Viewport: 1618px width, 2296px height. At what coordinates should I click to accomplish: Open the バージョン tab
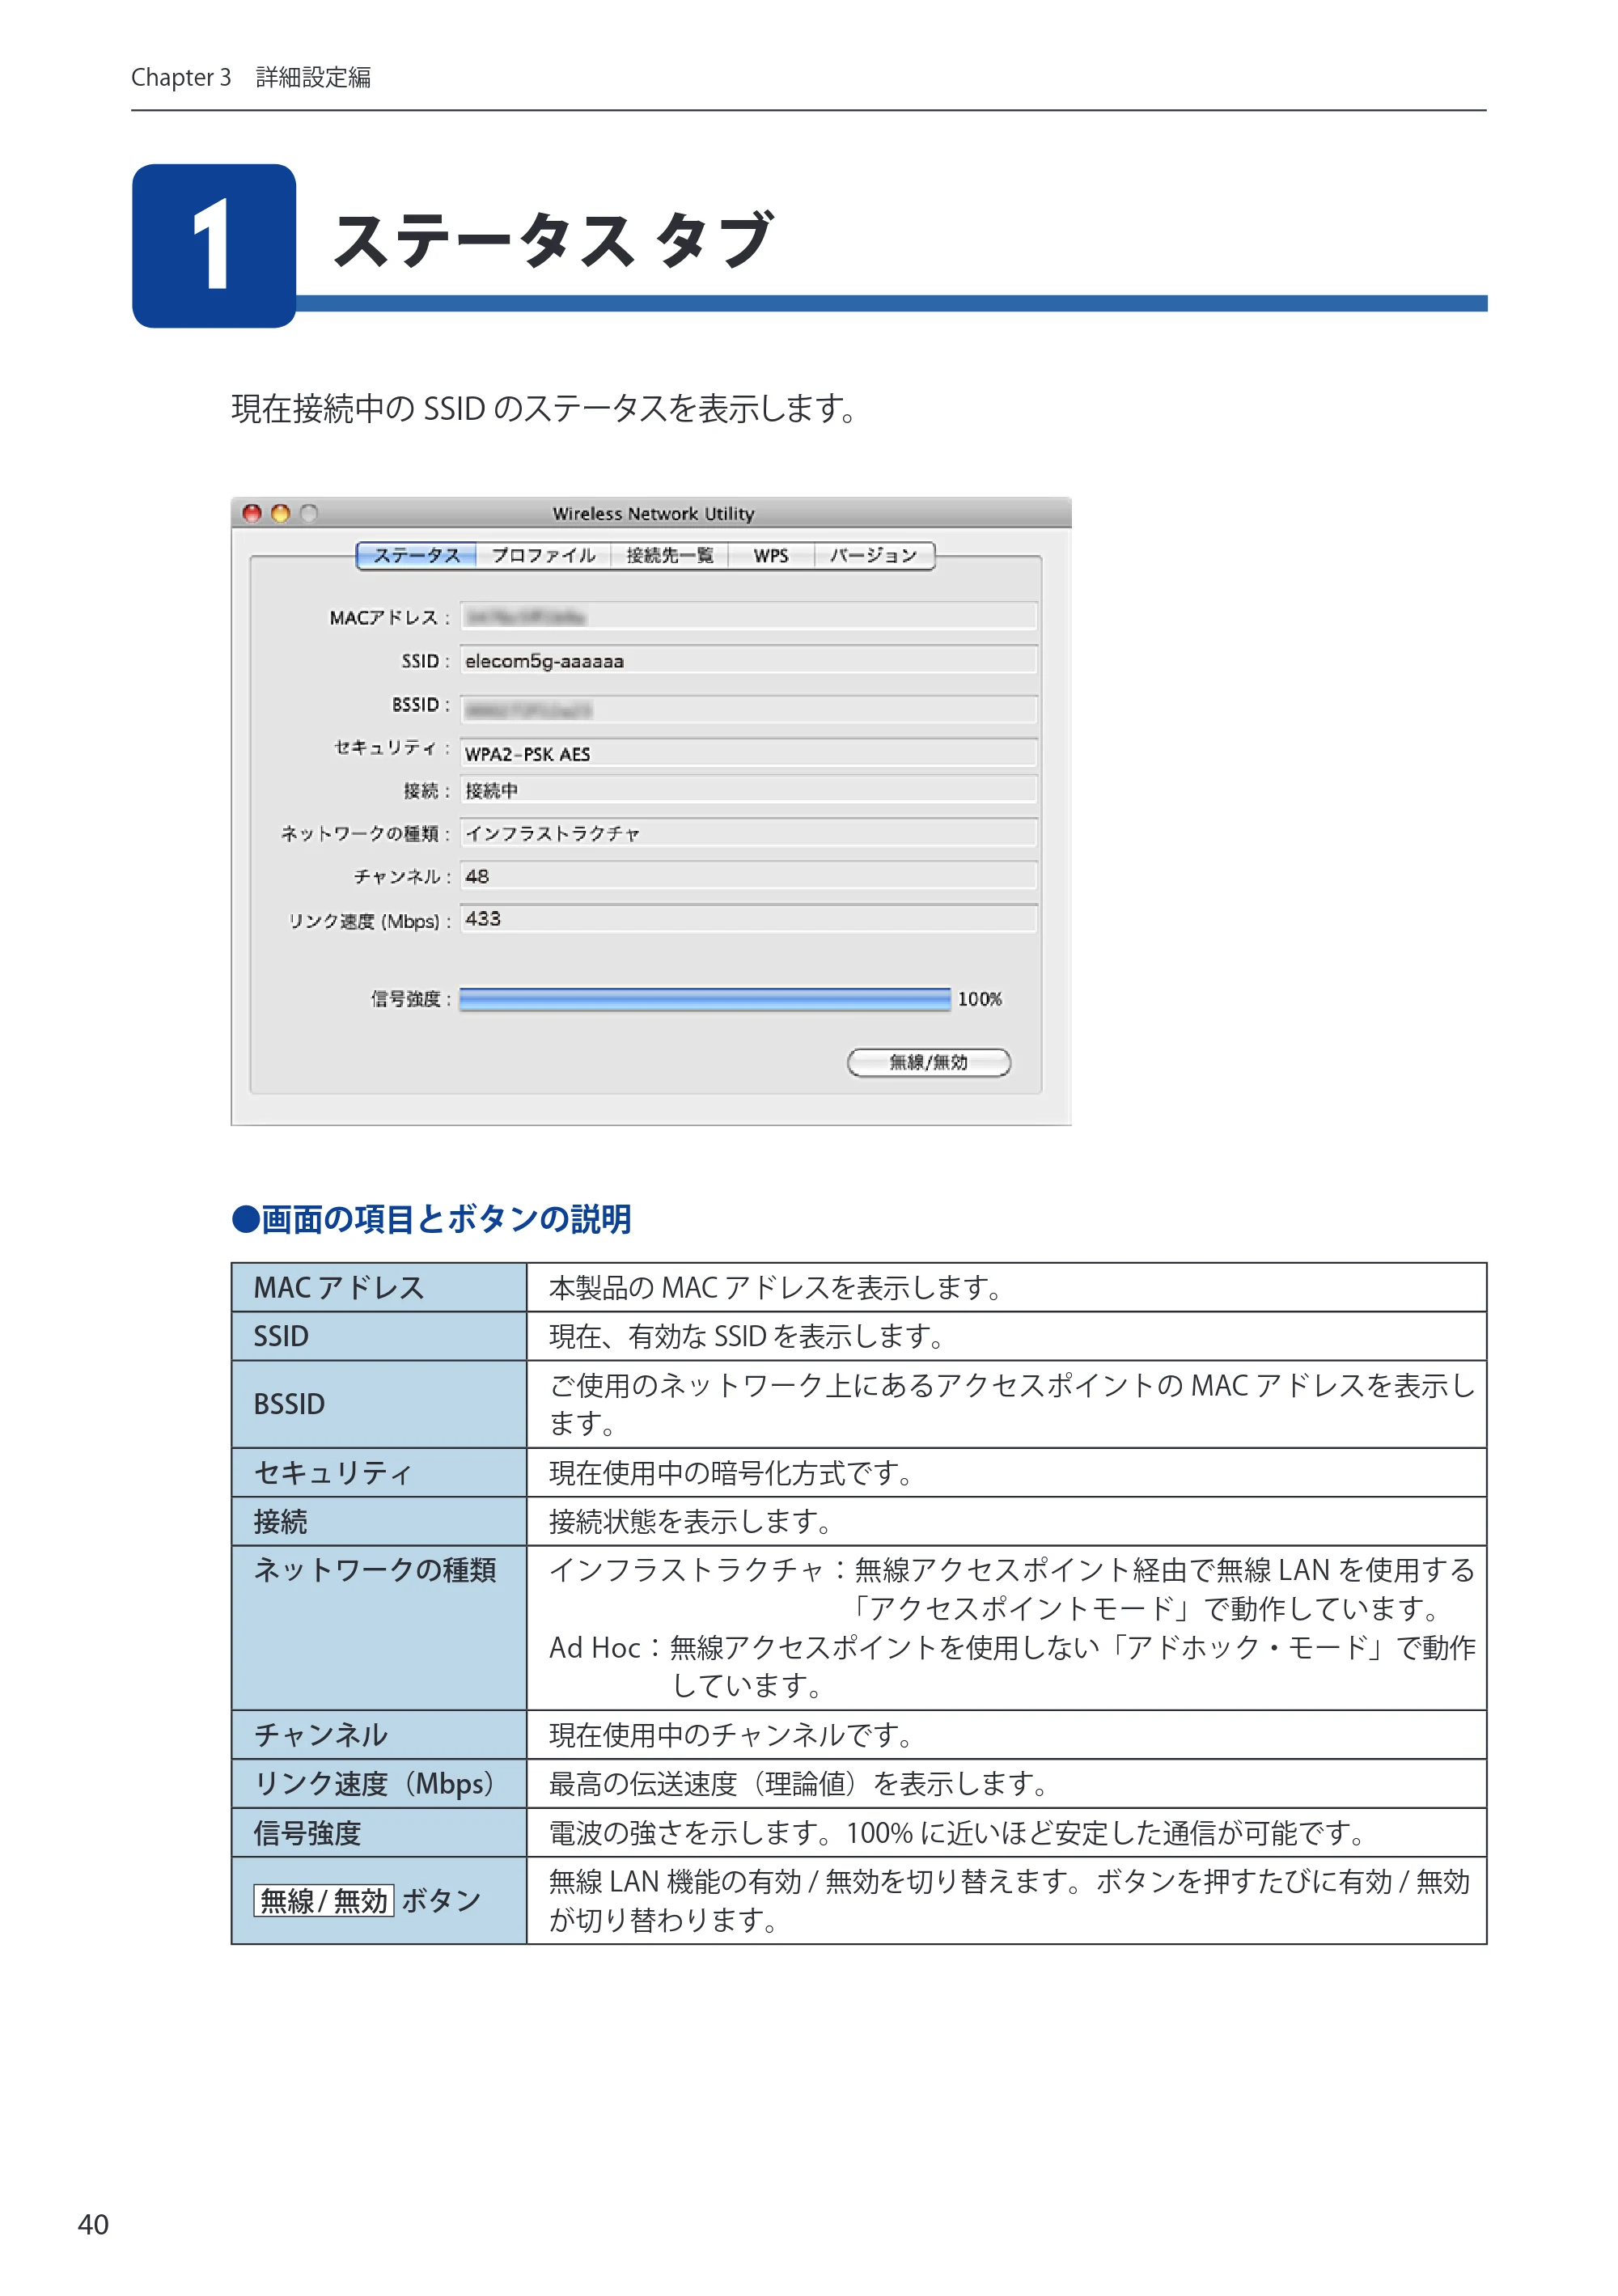tap(874, 556)
